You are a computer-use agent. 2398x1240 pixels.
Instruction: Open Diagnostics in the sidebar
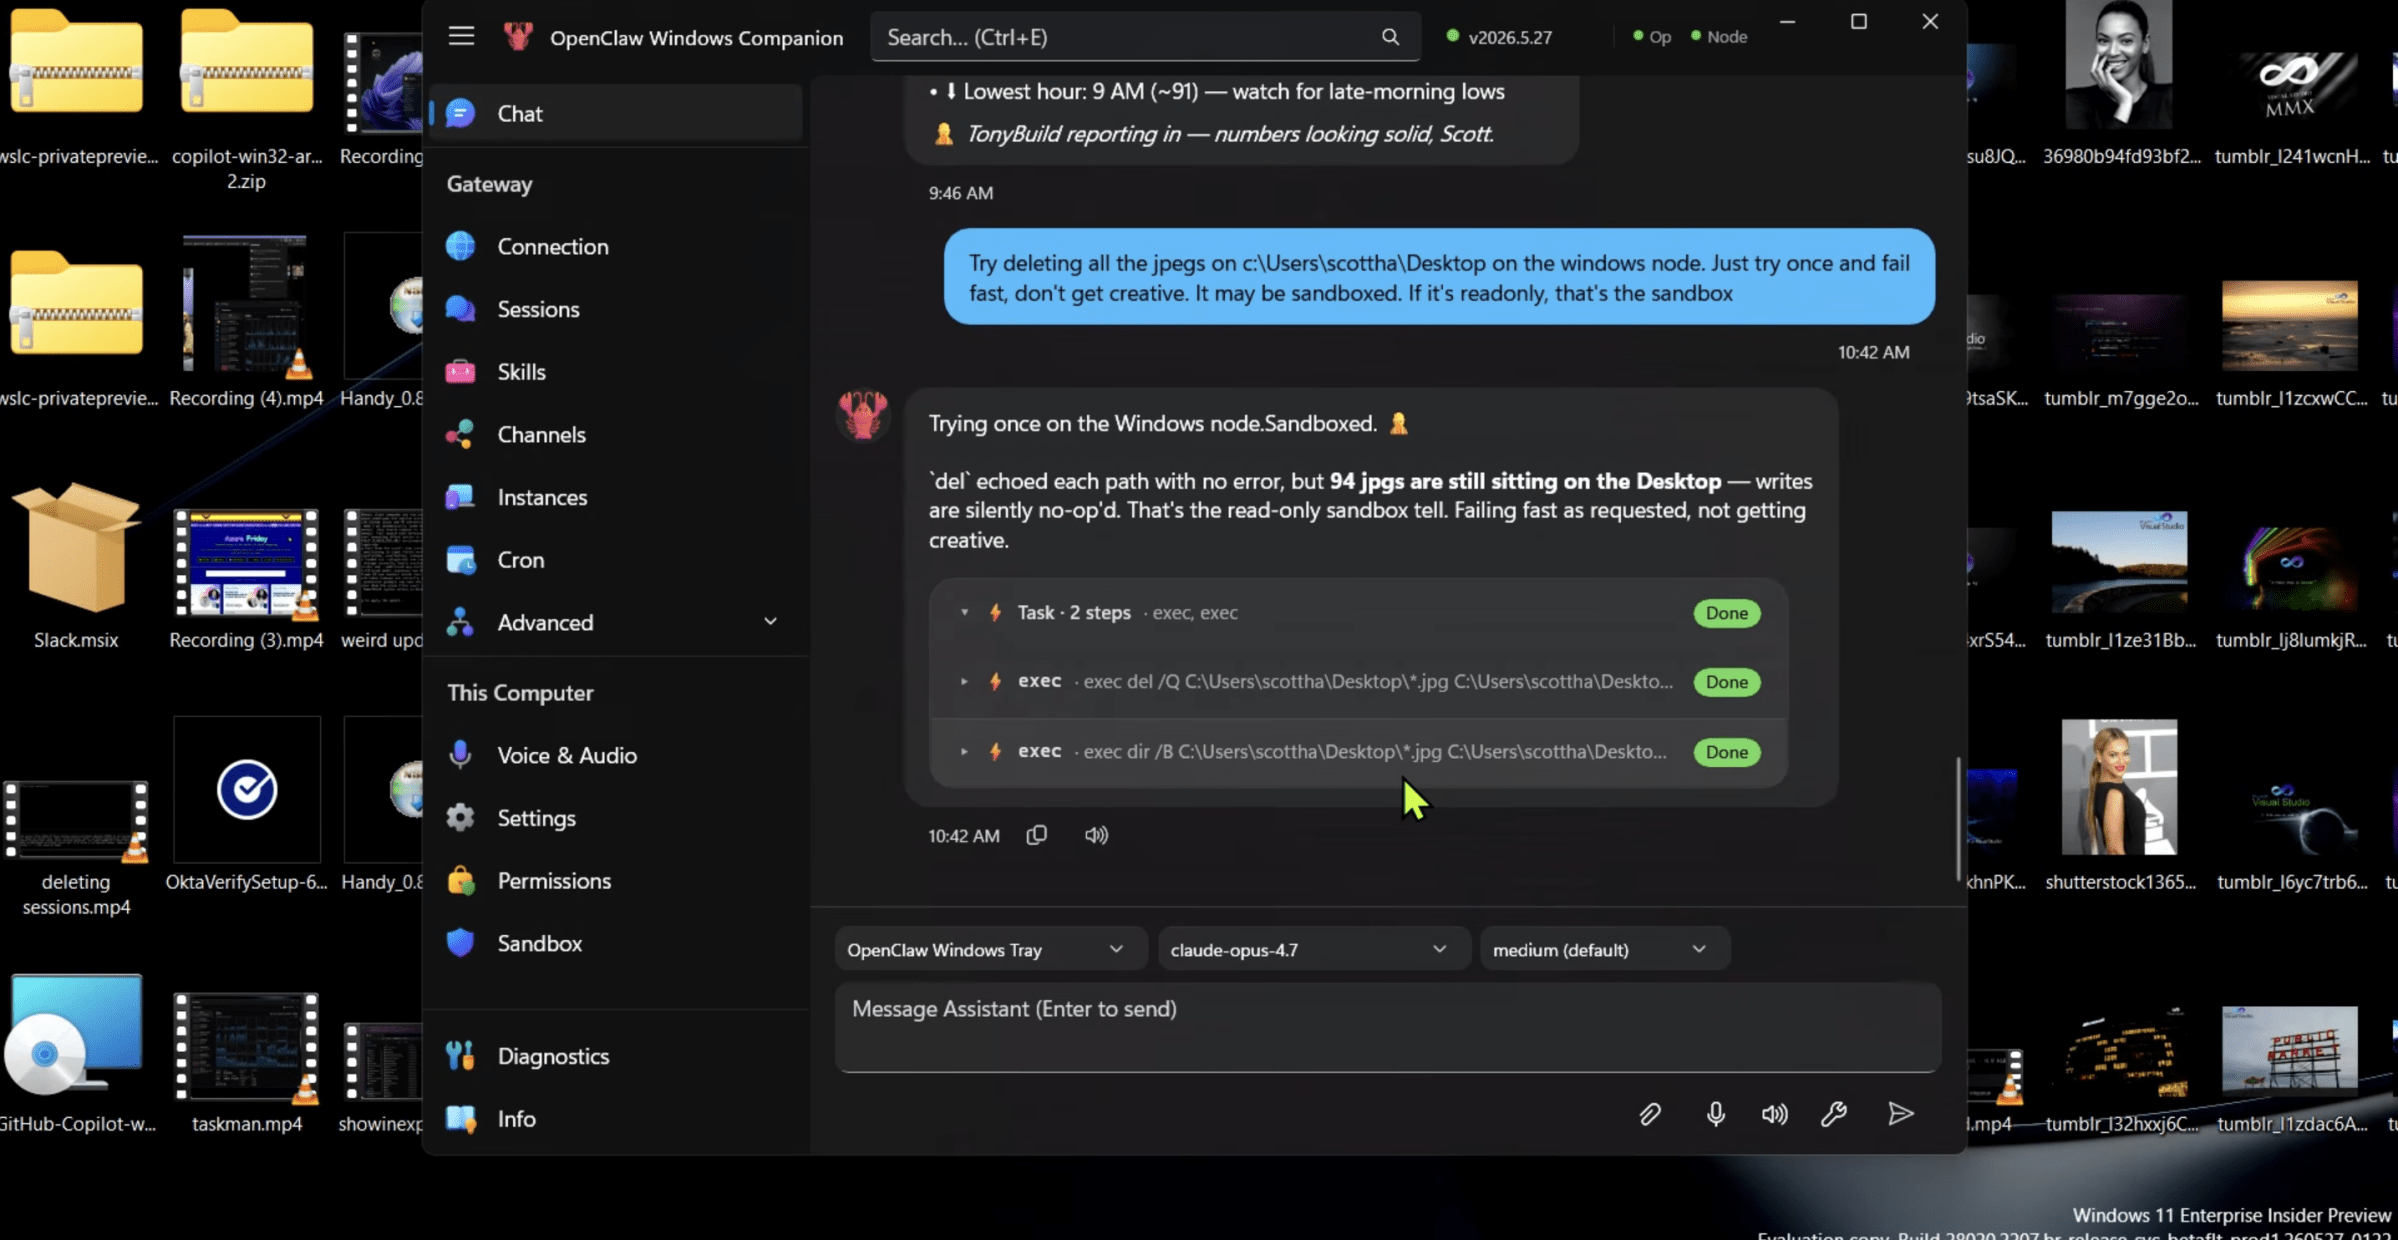coord(617,1056)
